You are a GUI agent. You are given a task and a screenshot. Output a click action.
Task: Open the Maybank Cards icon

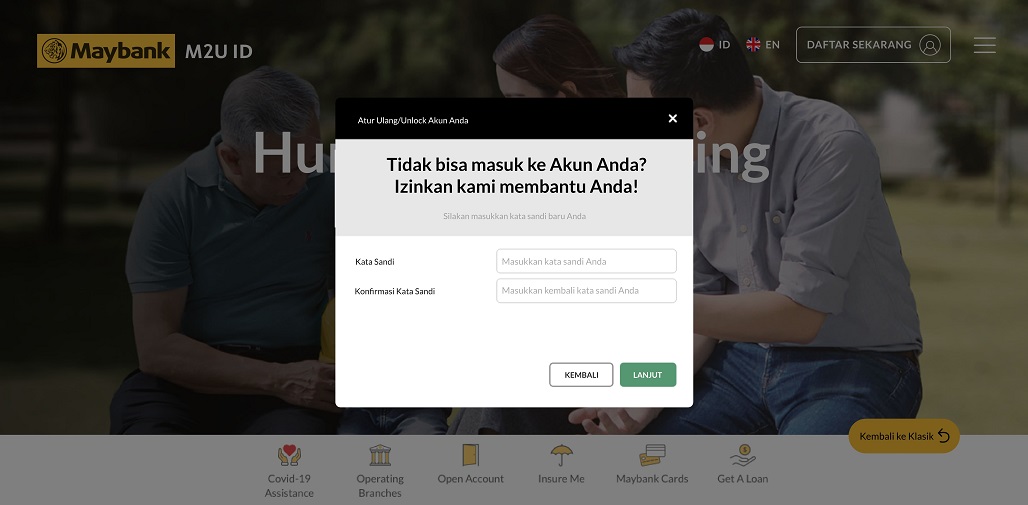click(652, 454)
